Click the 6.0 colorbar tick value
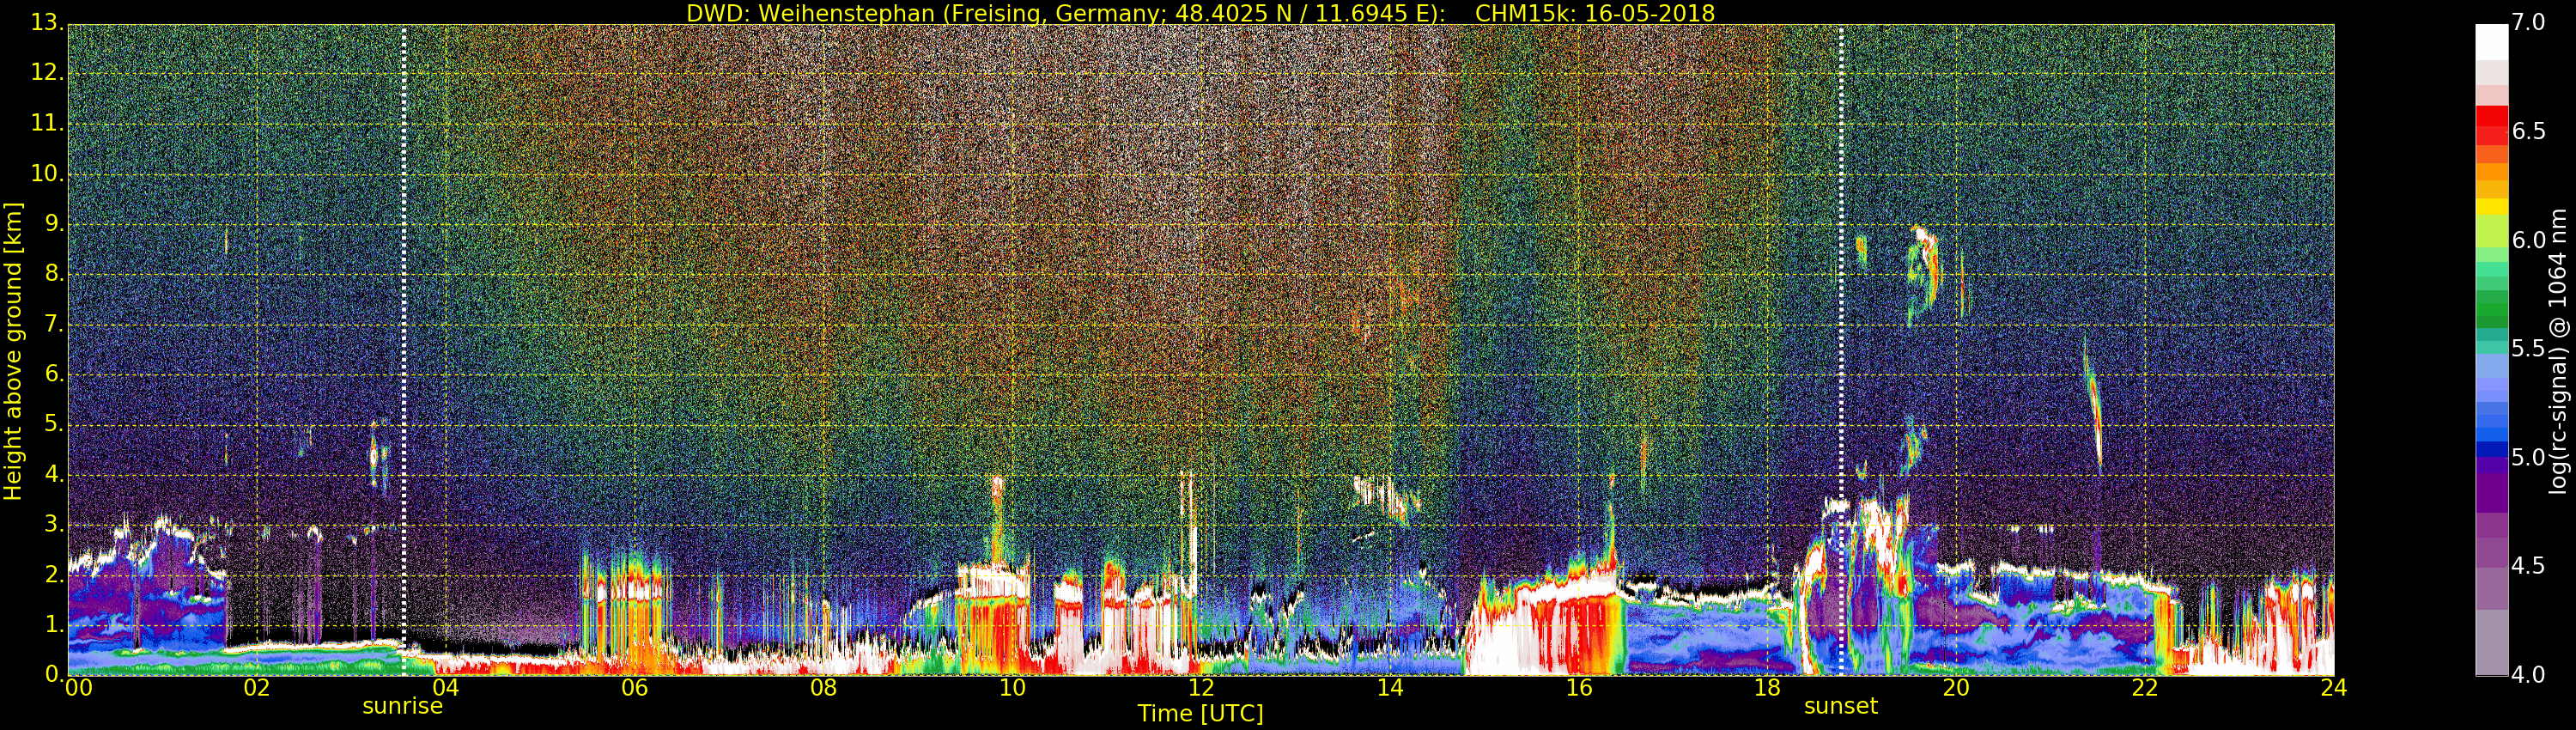Viewport: 2576px width, 730px height. 2528,240
